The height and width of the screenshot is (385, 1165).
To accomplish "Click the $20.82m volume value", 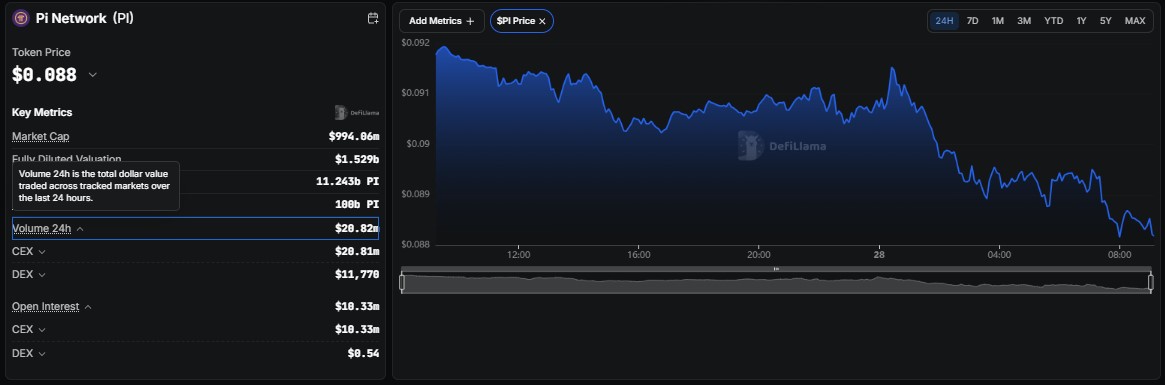I will 357,229.
